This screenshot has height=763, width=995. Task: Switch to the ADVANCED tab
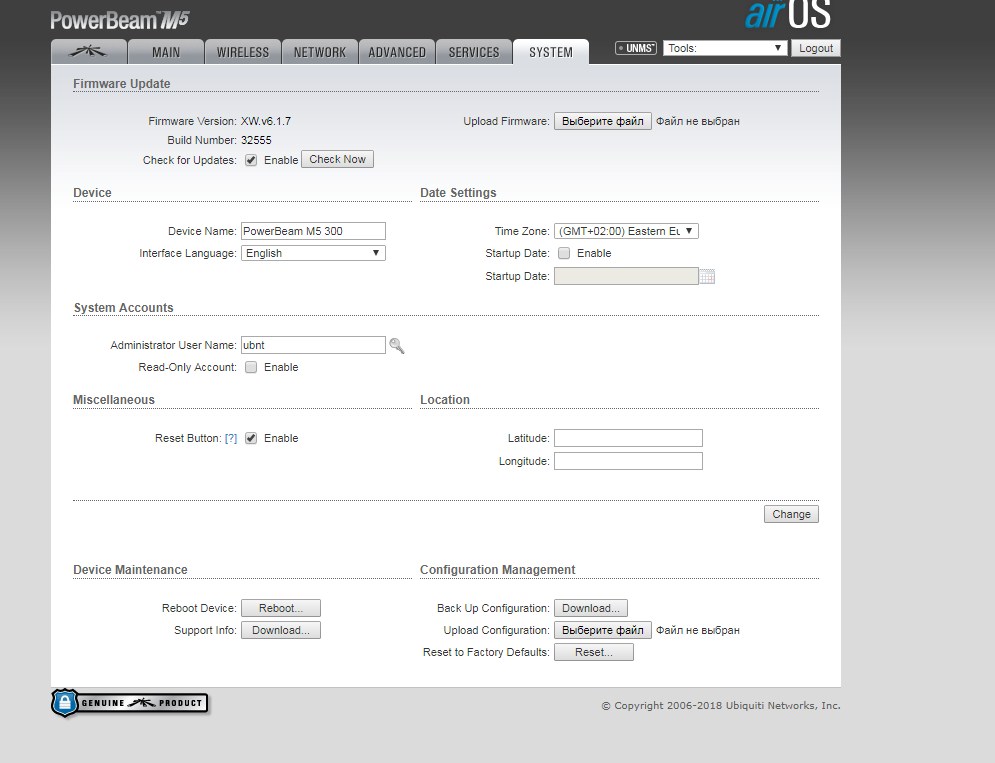397,52
